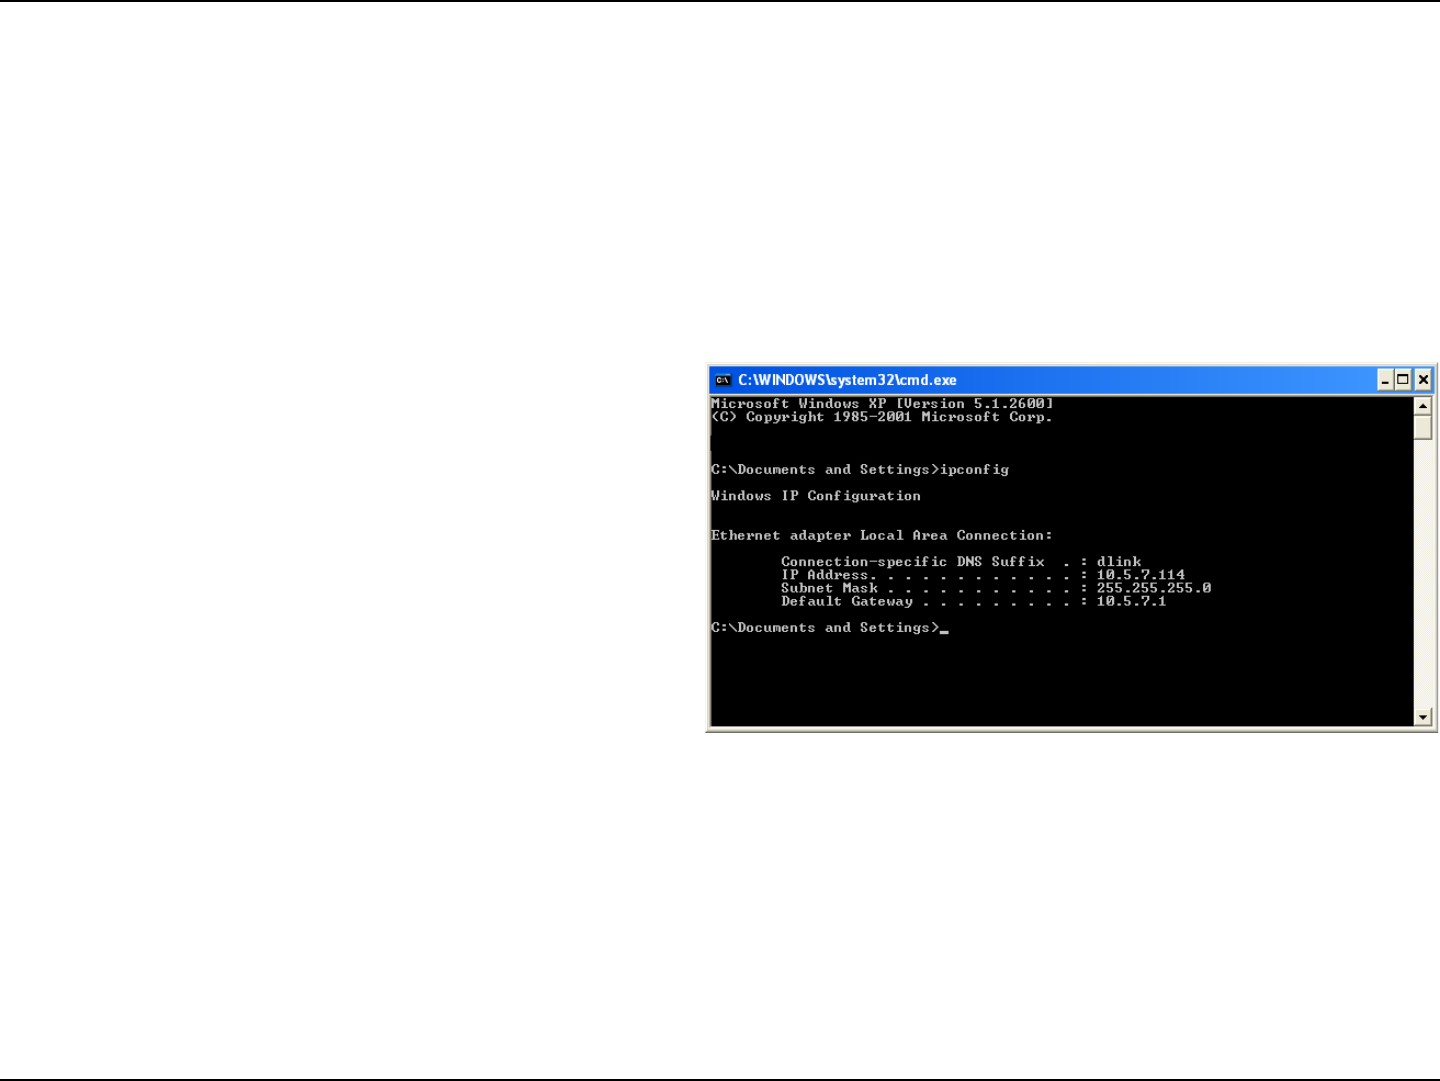Click the vertical scrollbar thumb
This screenshot has width=1440, height=1081.
coord(1423,428)
